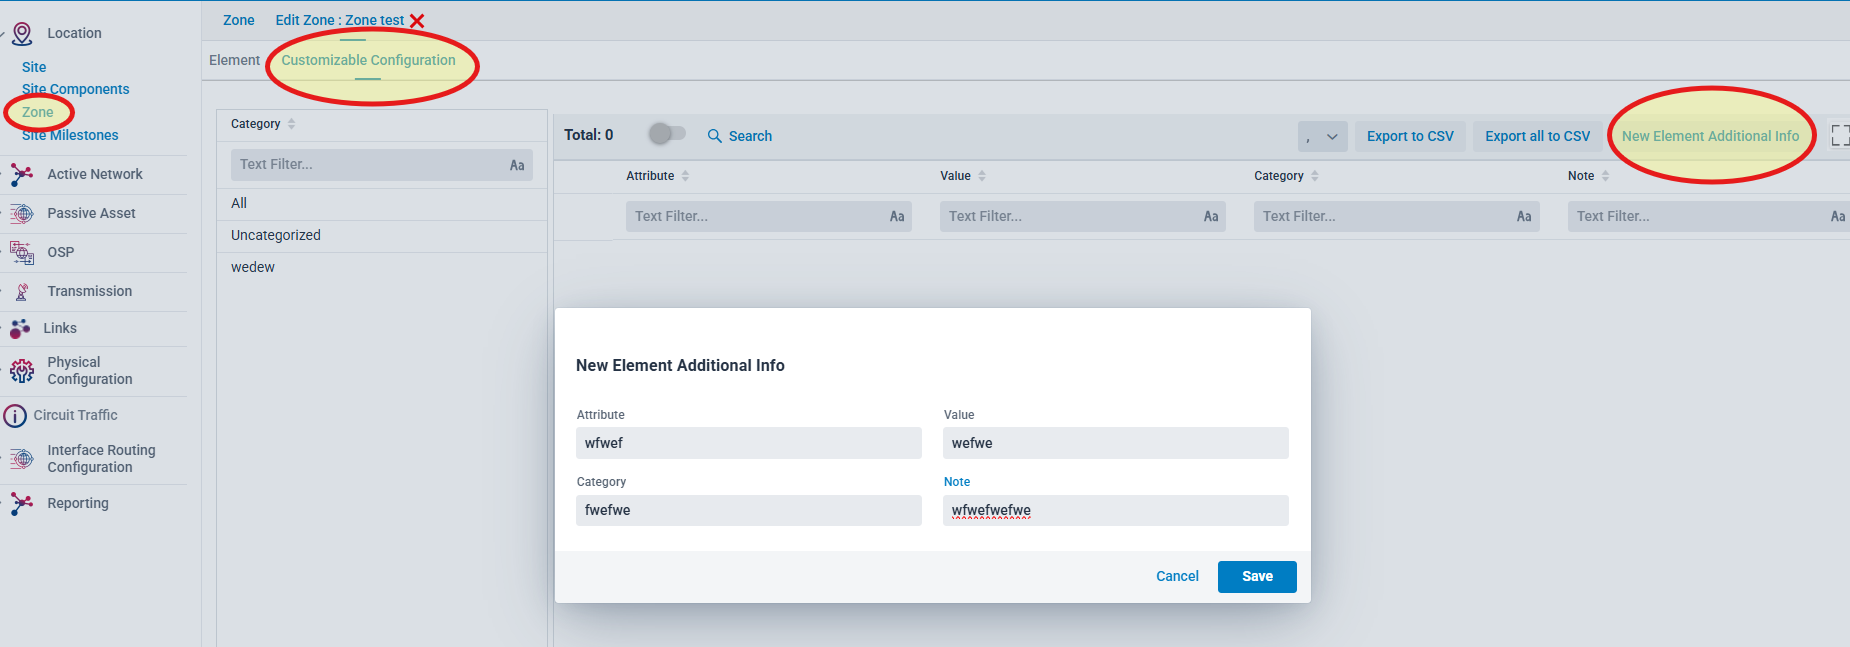Open the CSV delimiter dropdown
Image resolution: width=1850 pixels, height=647 pixels.
1322,137
